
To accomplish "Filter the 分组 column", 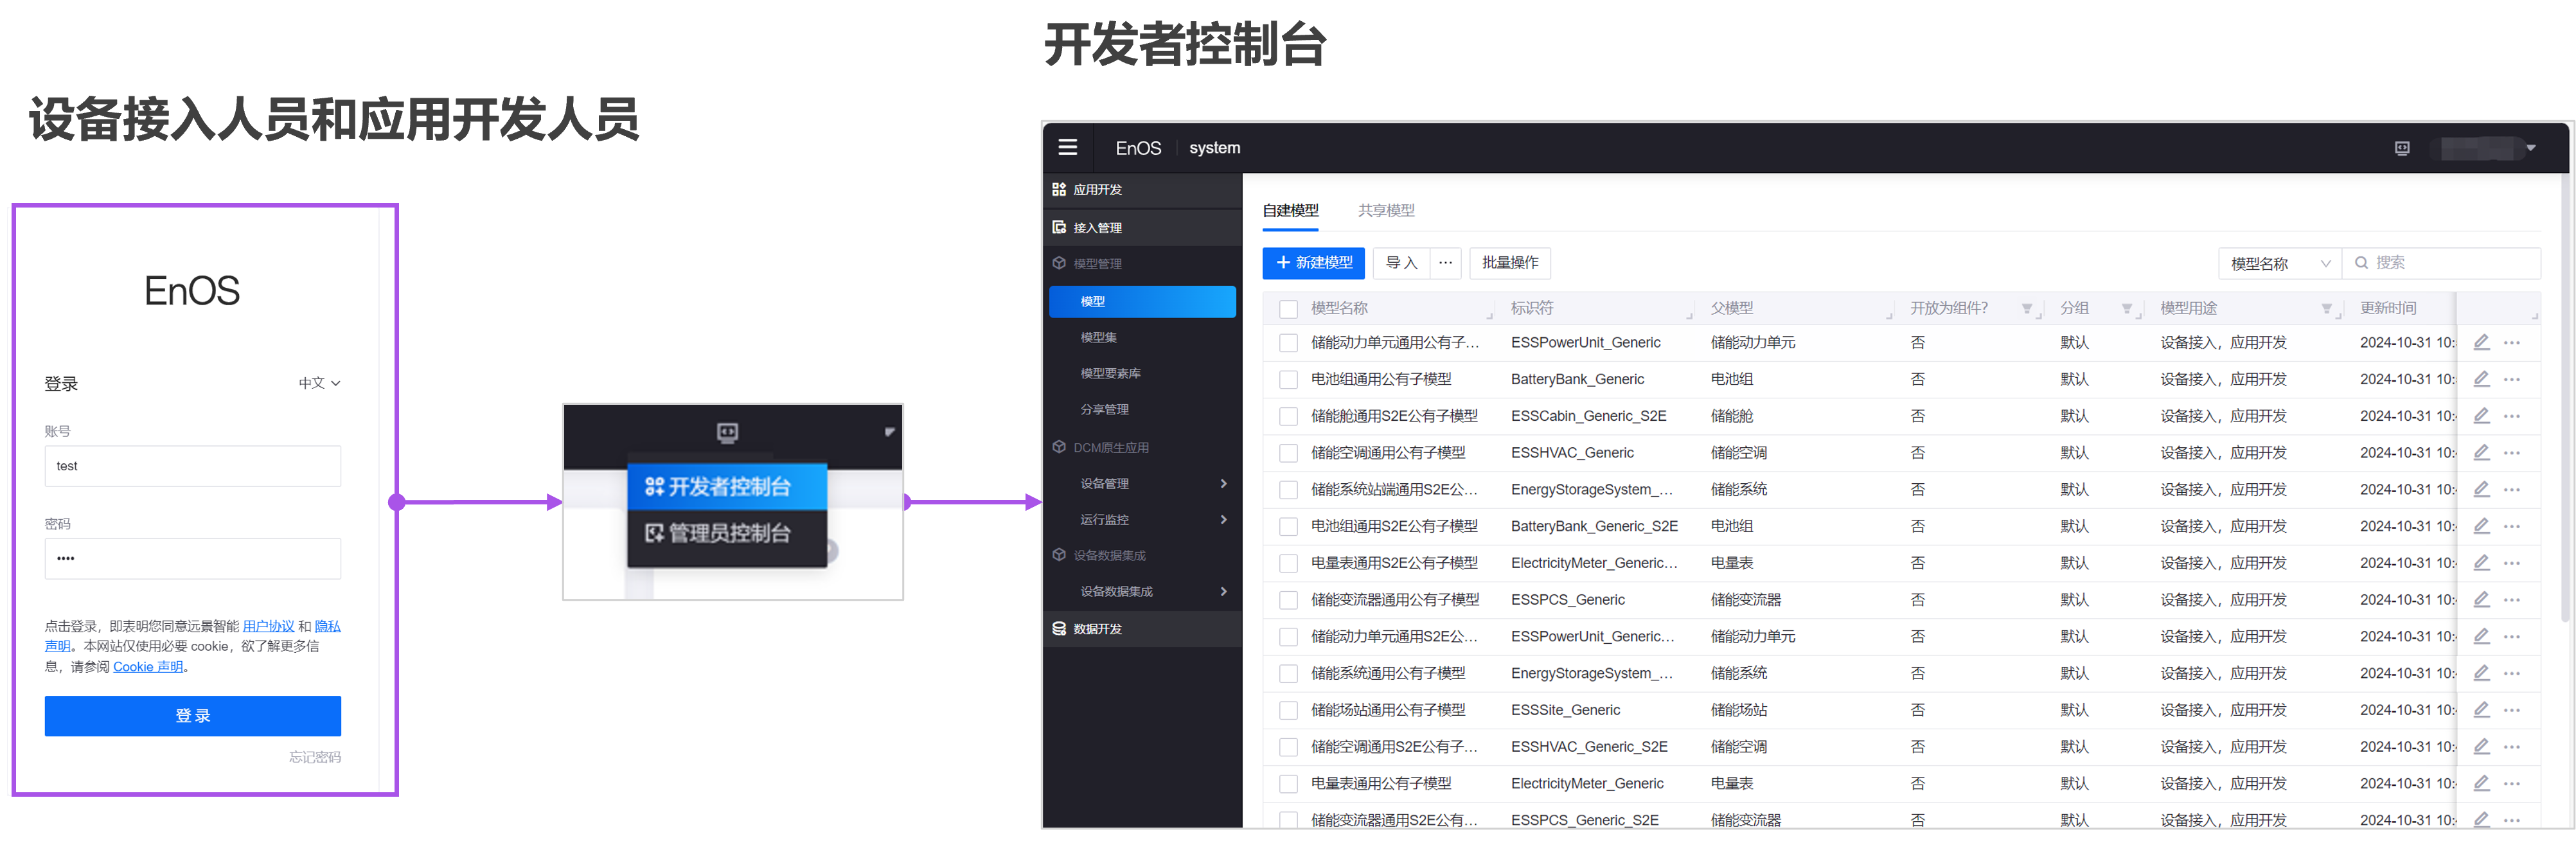I will tap(2127, 309).
